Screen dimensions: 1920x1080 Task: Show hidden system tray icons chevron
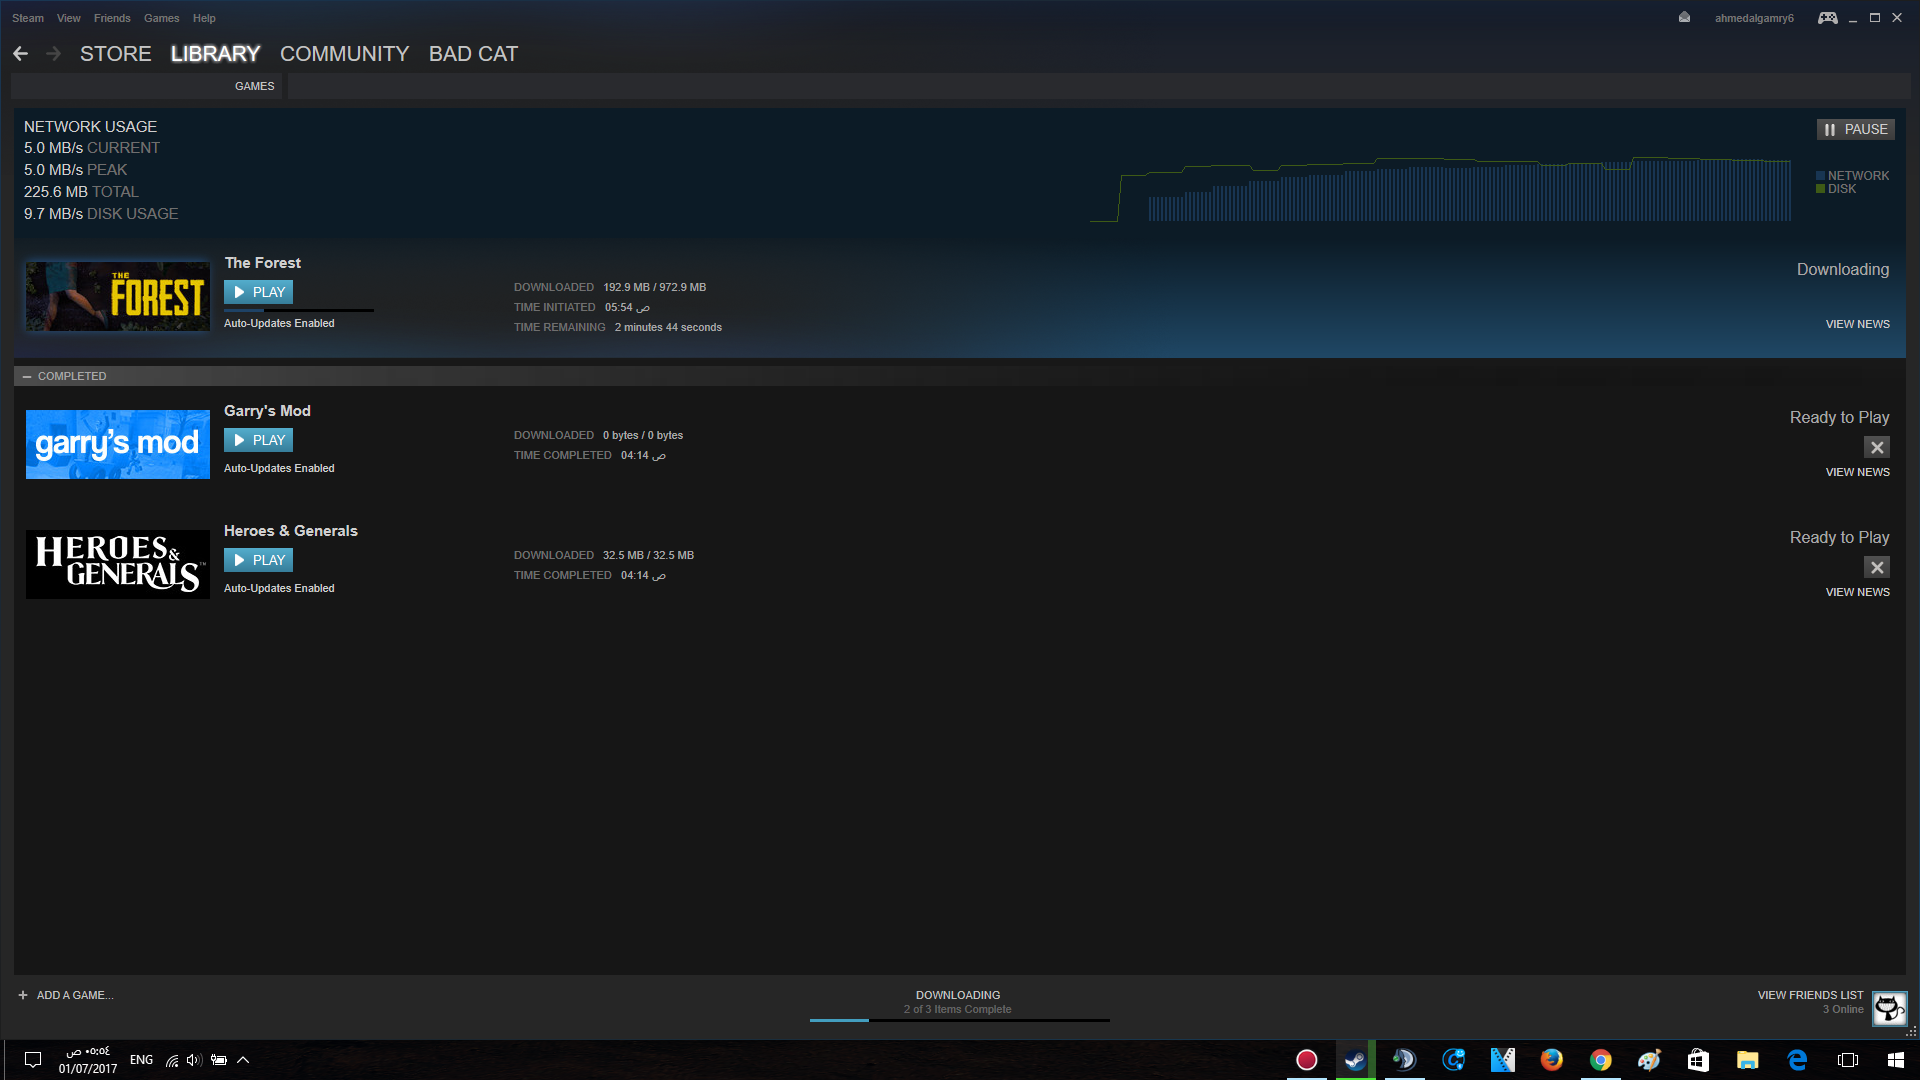[x=243, y=1060]
